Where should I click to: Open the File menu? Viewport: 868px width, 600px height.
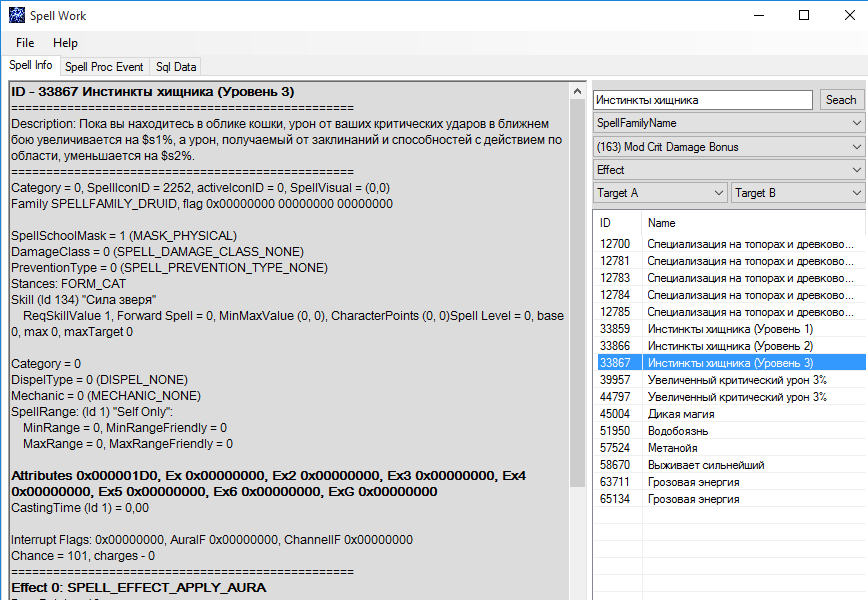[25, 43]
